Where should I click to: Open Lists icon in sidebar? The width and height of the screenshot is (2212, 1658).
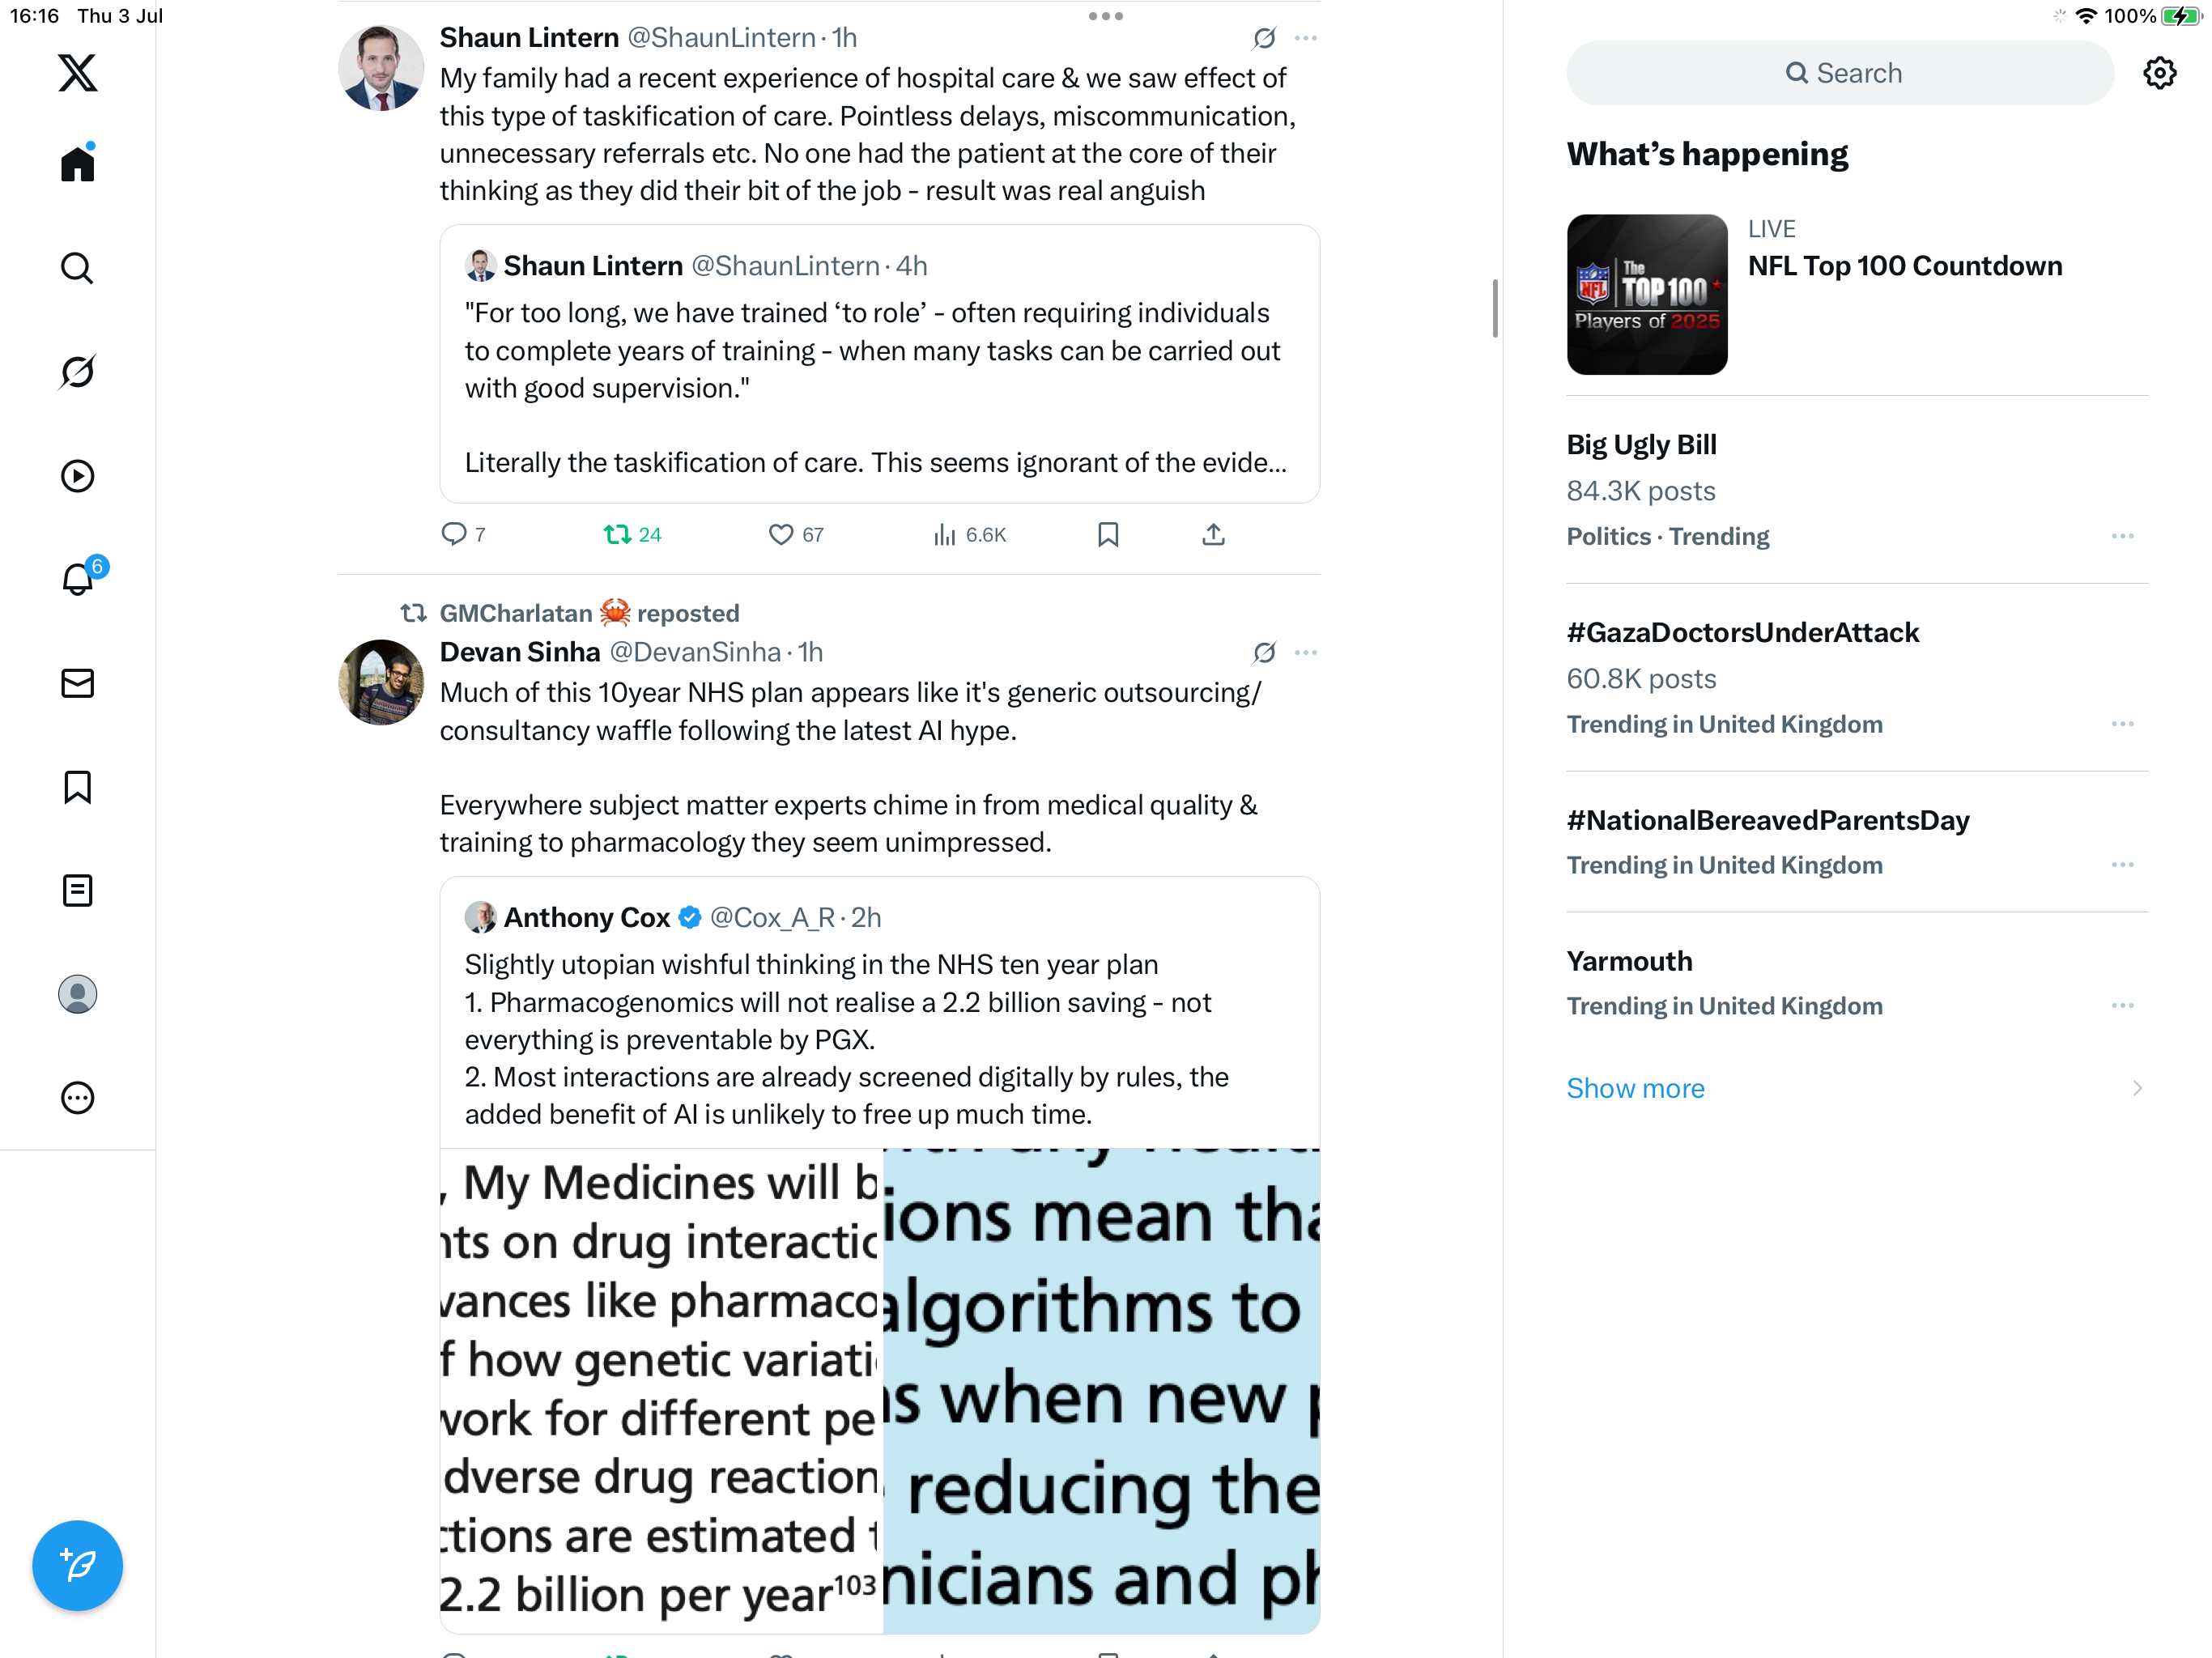tap(77, 890)
